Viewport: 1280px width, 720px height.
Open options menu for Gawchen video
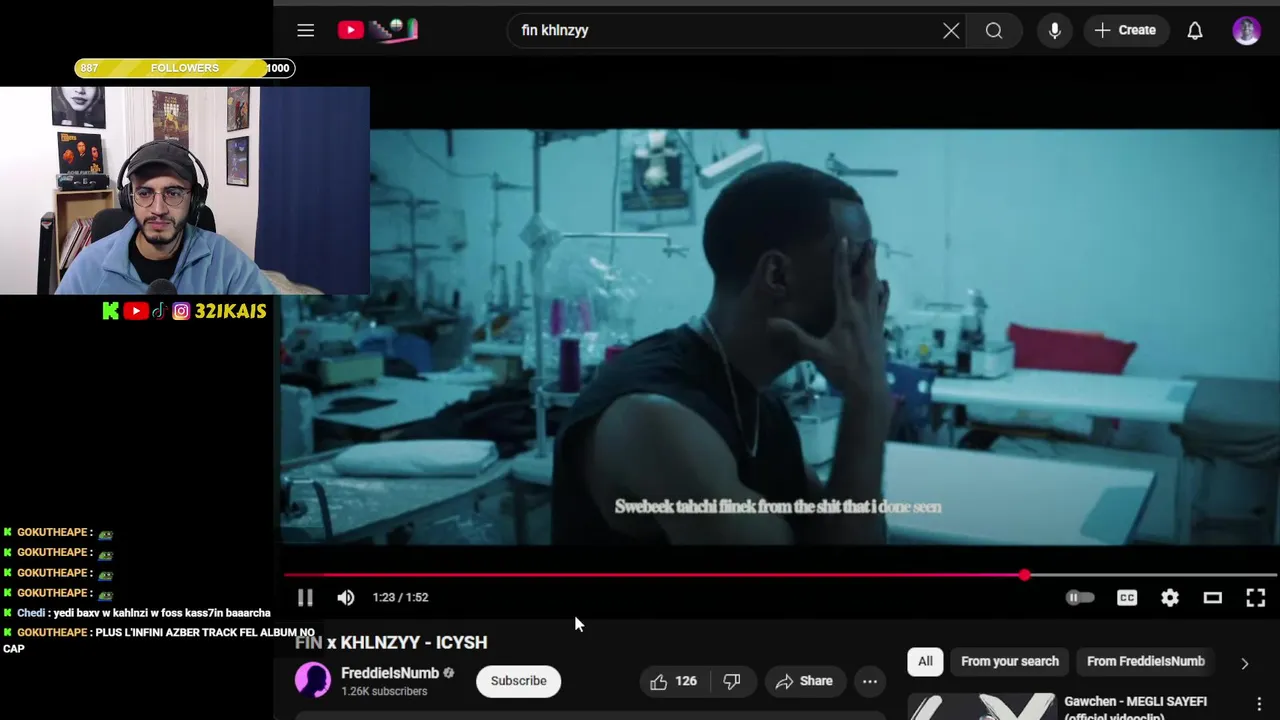click(x=1259, y=704)
